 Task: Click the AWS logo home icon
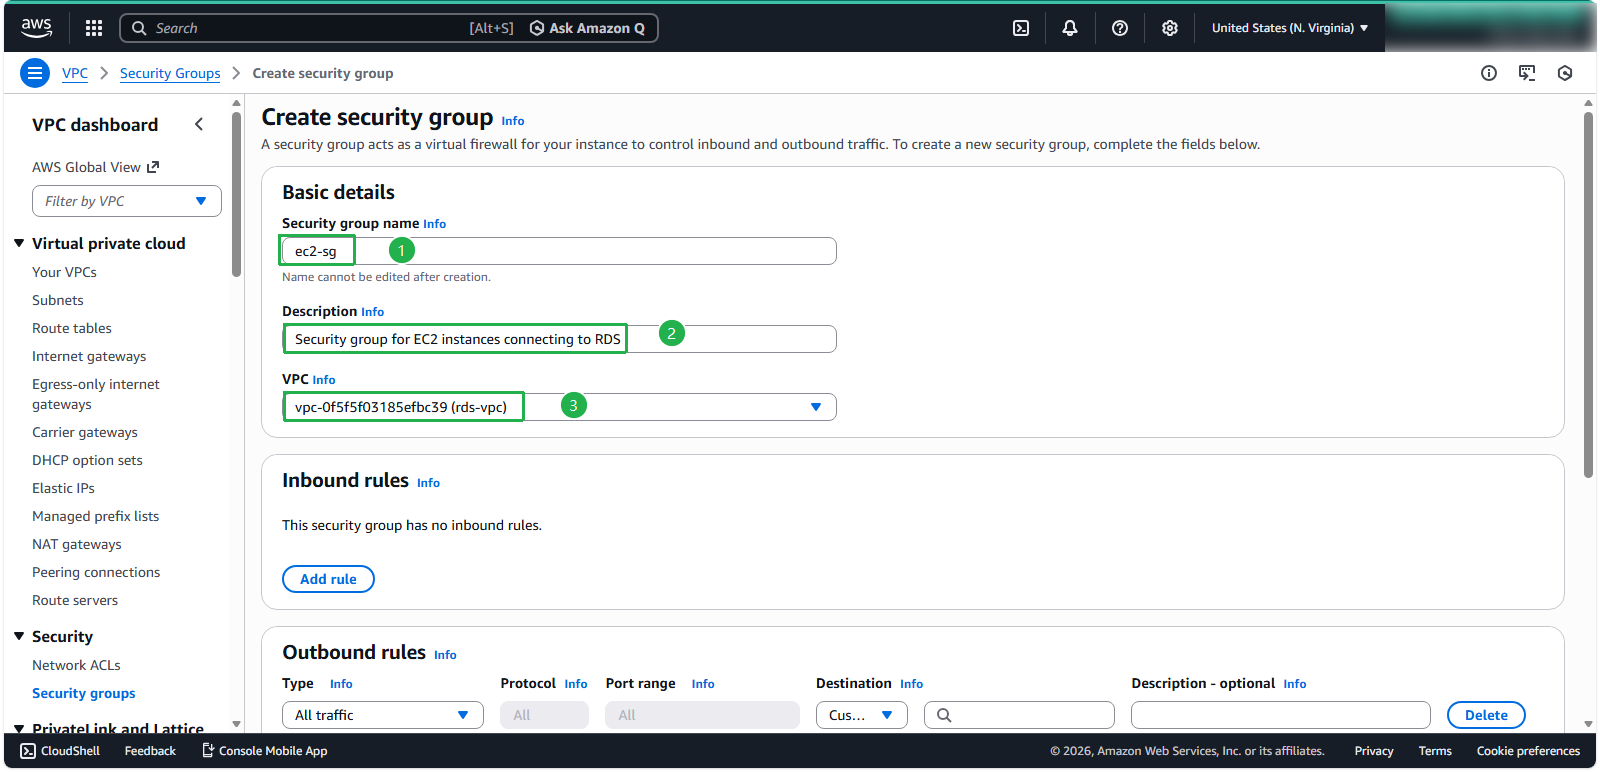point(37,28)
